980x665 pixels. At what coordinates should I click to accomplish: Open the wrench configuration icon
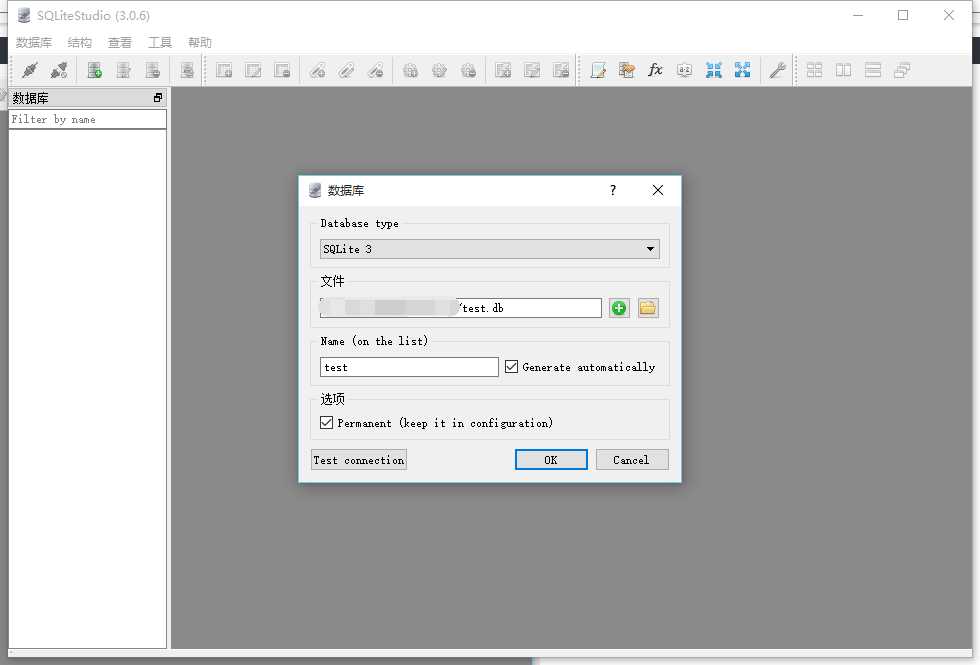click(x=777, y=70)
